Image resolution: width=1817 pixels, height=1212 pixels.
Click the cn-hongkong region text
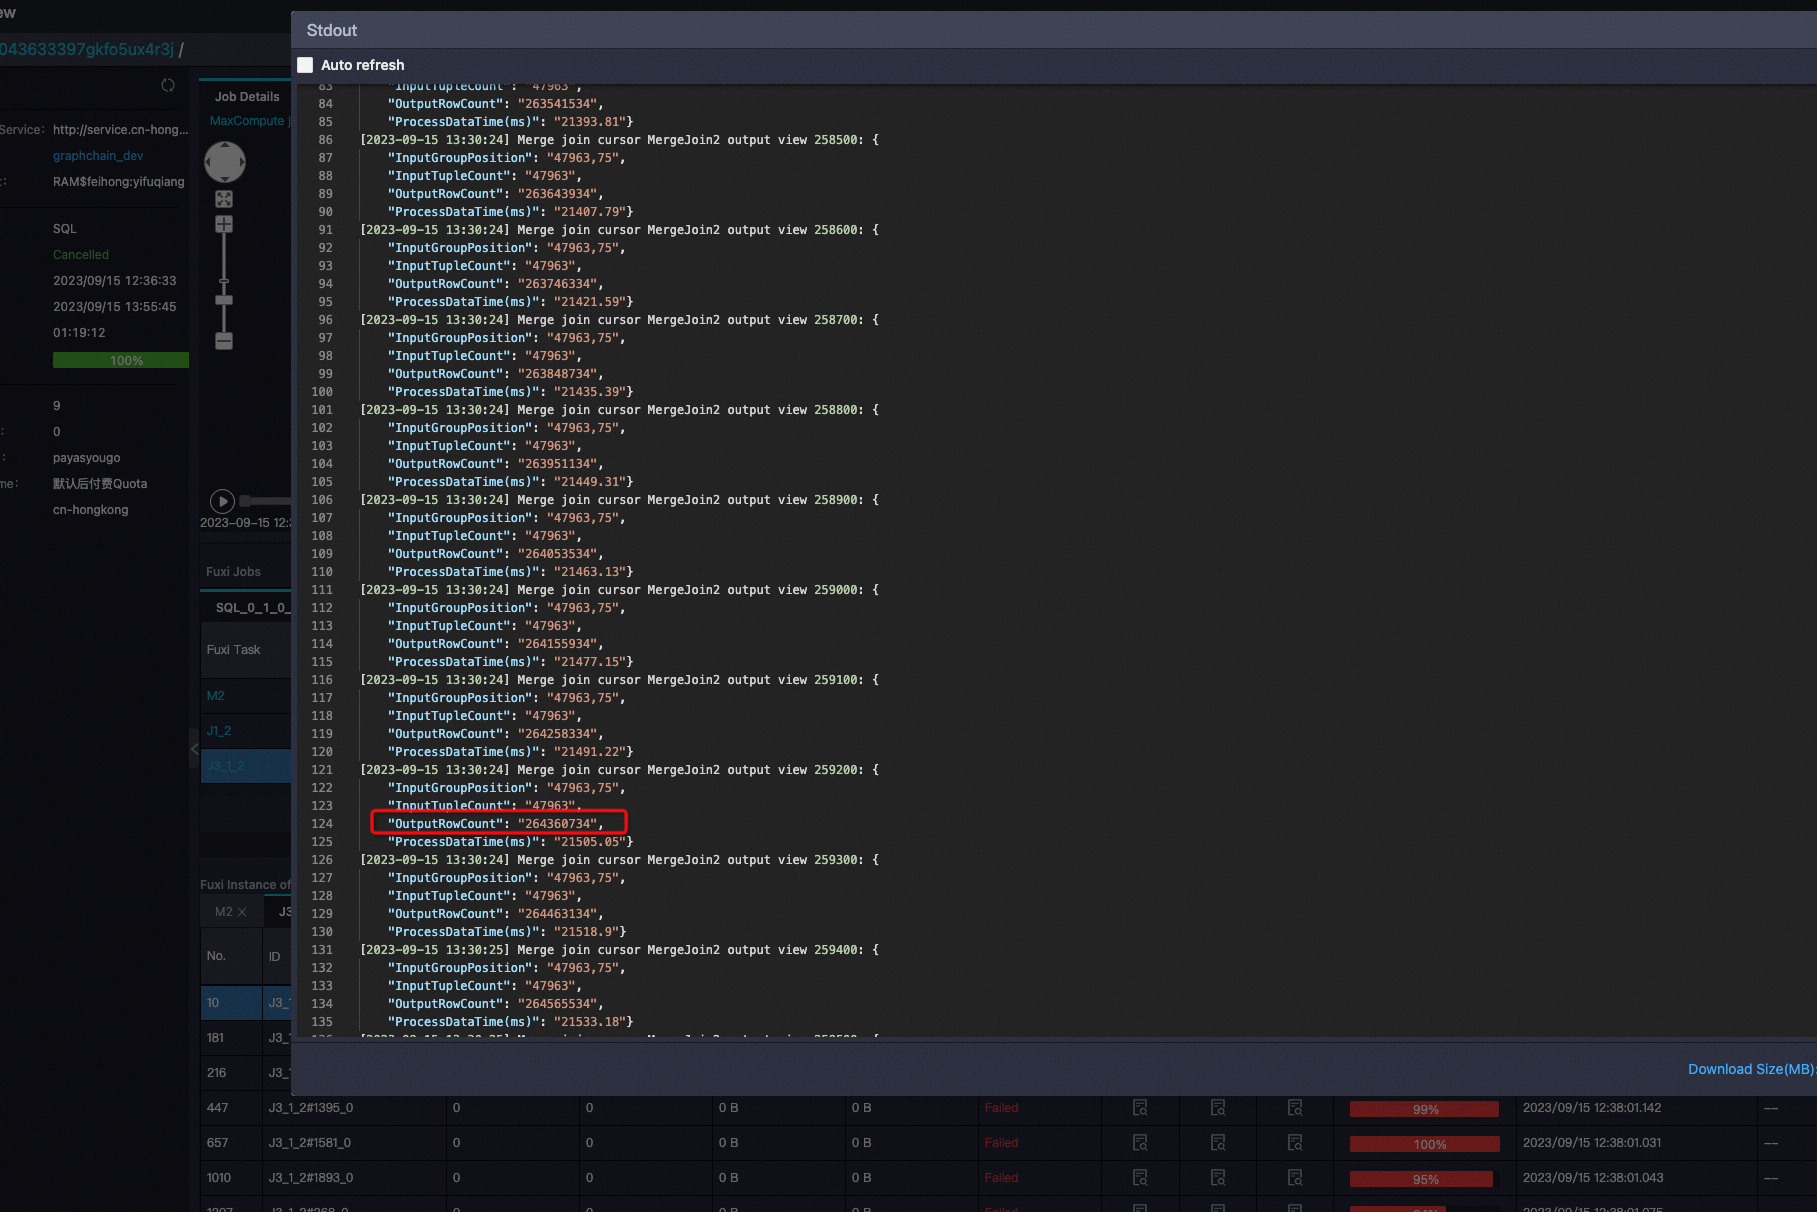click(x=91, y=510)
